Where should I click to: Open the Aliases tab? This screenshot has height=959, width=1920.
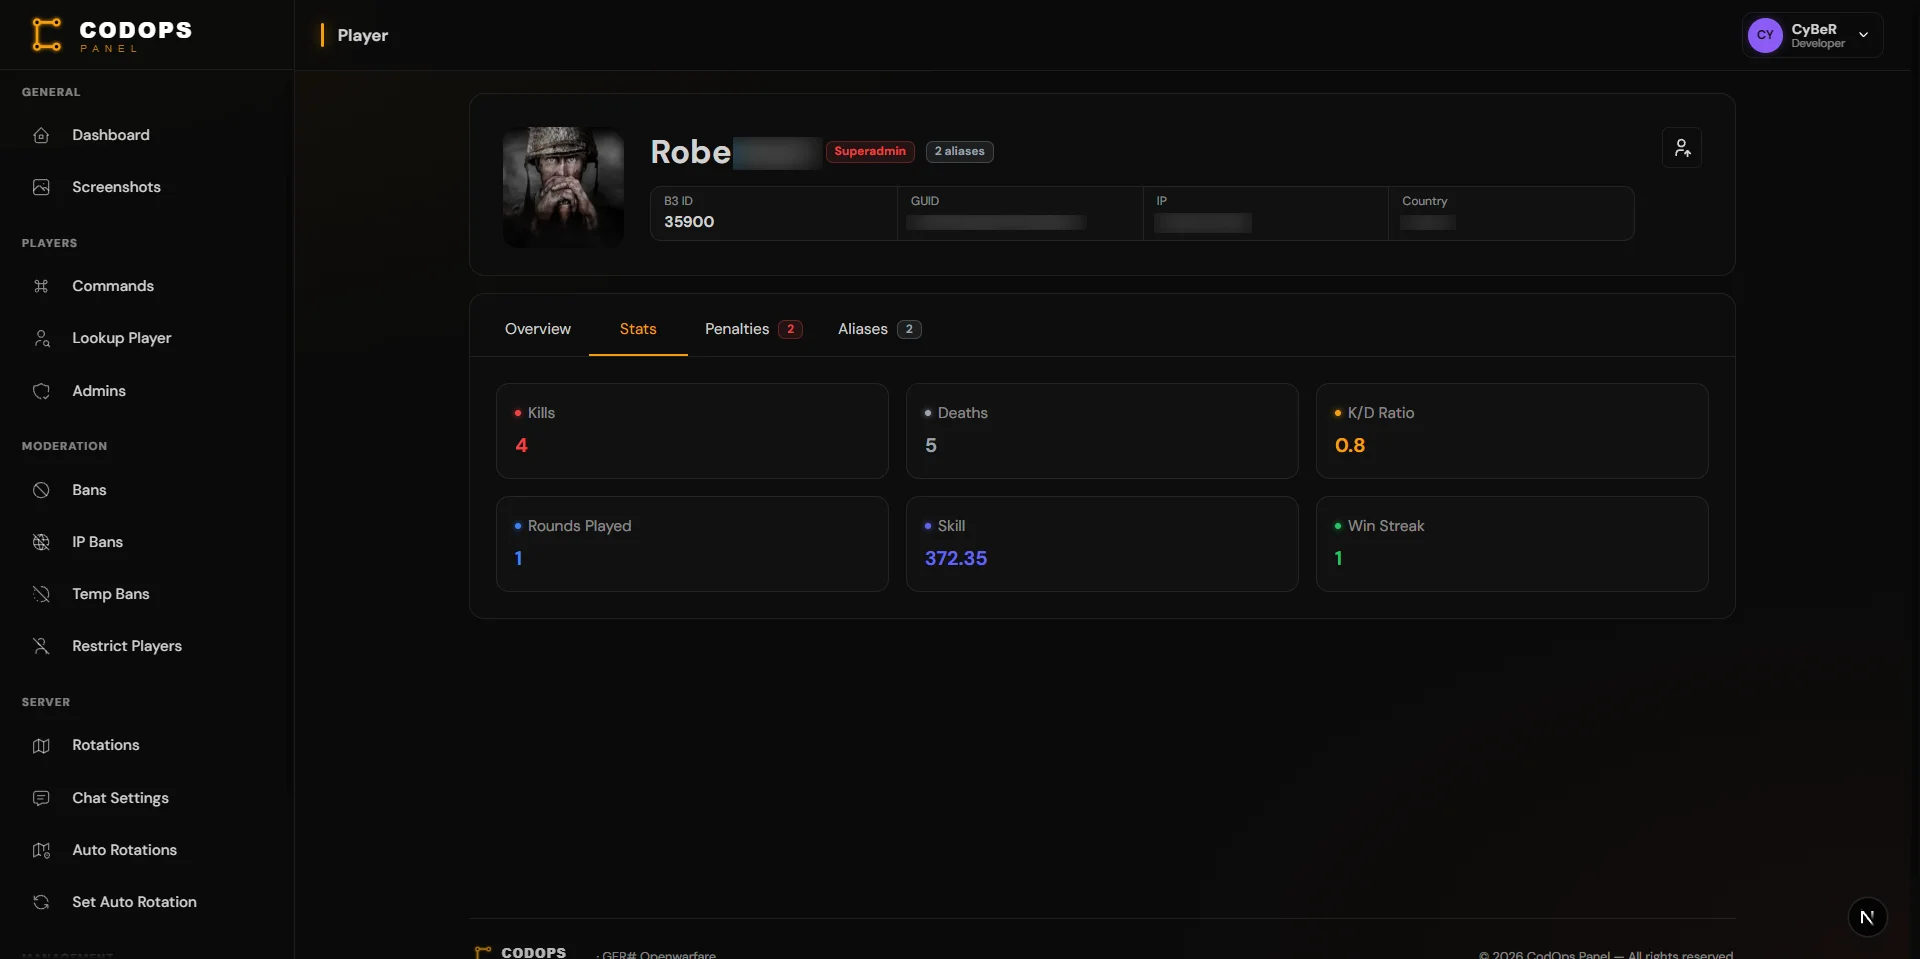[879, 329]
